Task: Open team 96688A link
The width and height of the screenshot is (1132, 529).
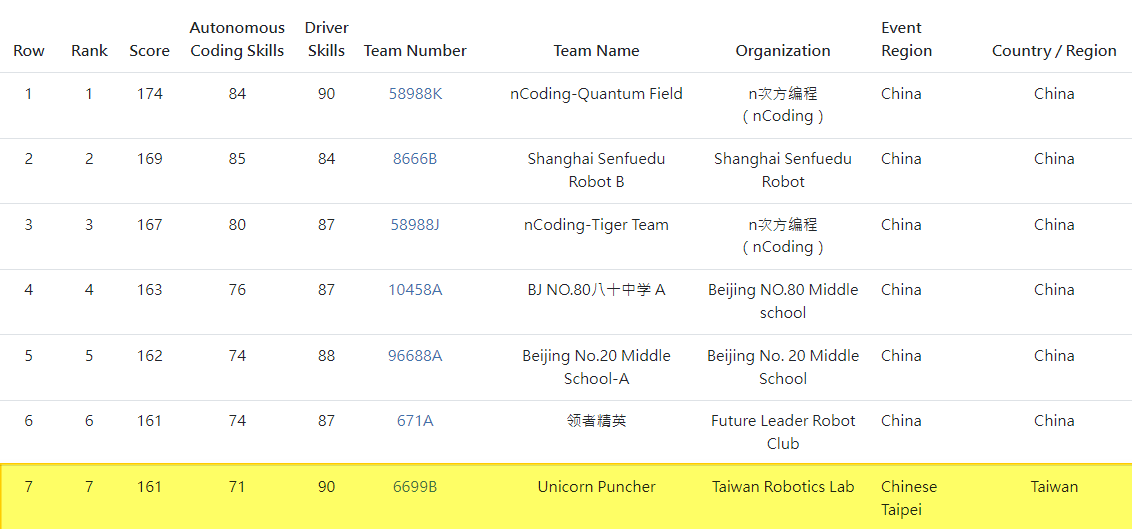Action: pos(415,356)
